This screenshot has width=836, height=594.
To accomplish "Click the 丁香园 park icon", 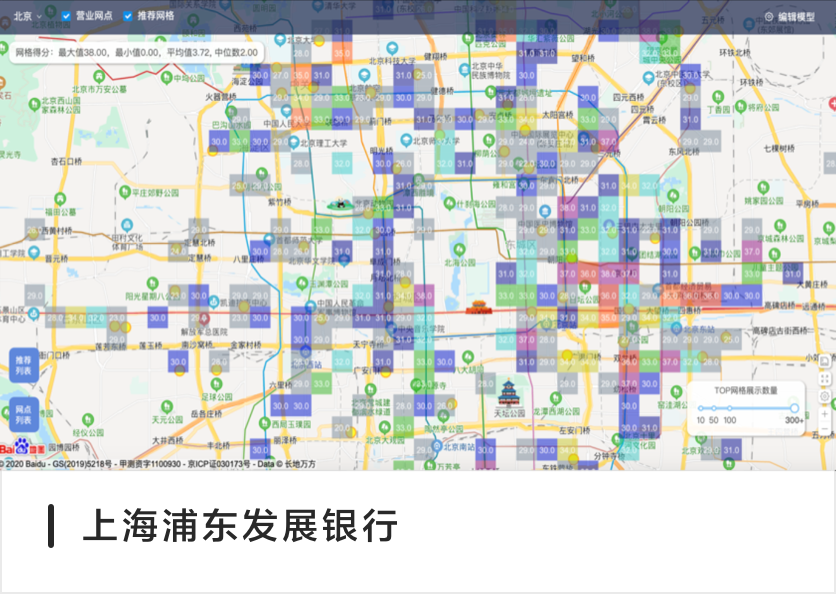I will [718, 97].
